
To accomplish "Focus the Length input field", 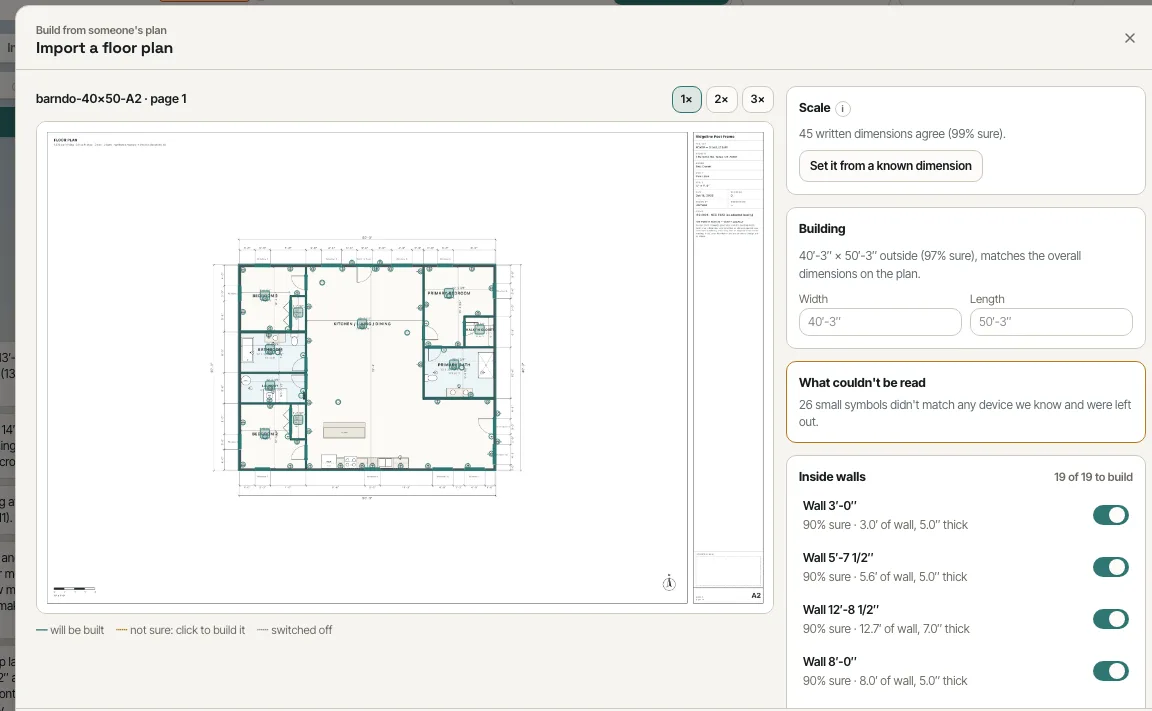I will point(1051,322).
